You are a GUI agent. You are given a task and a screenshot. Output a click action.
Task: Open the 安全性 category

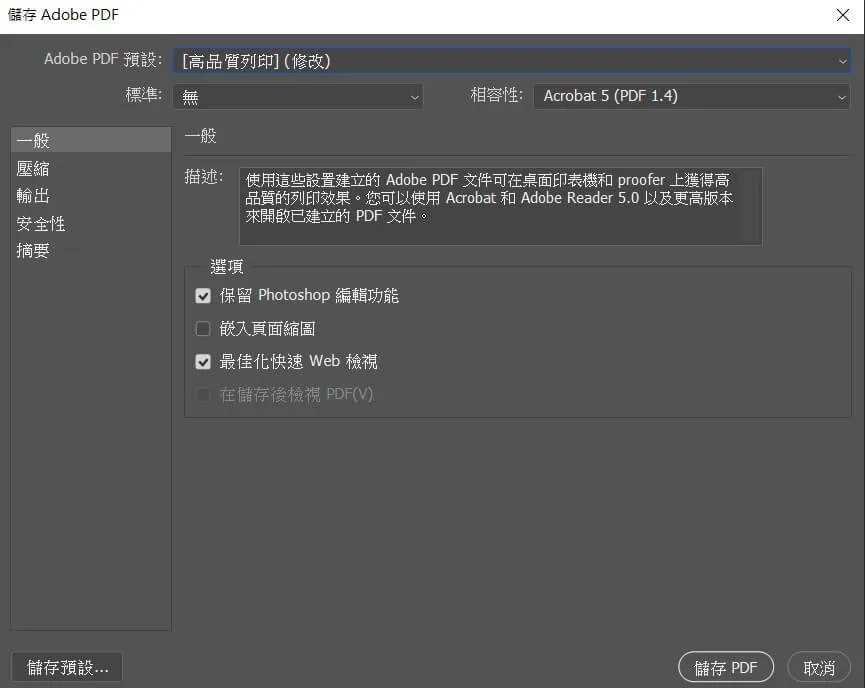point(90,223)
